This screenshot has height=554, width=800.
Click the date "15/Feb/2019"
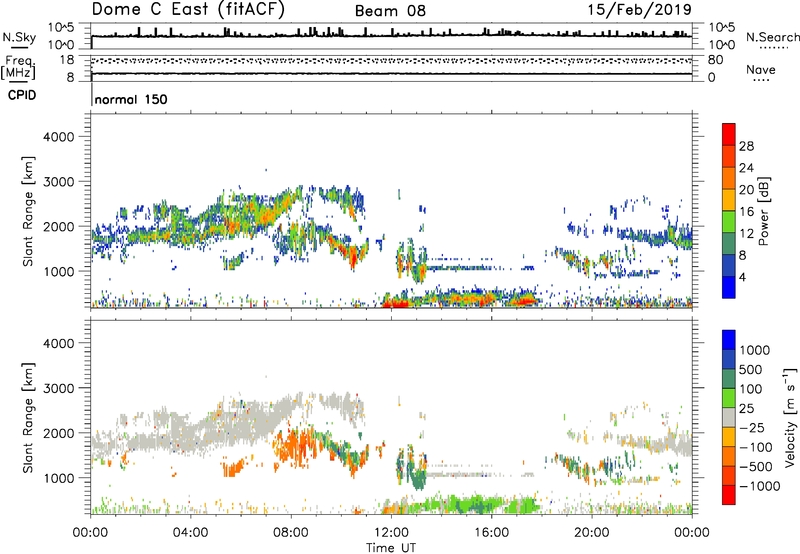640,10
